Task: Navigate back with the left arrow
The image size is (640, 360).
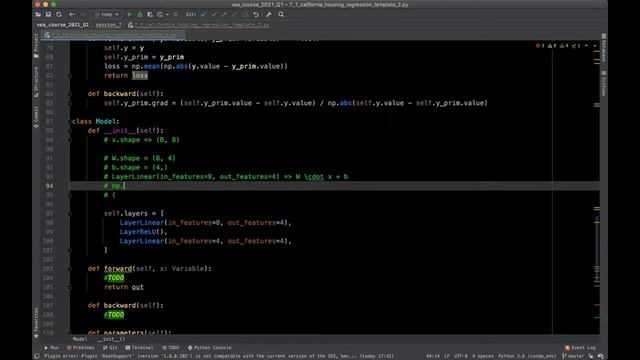Action: click(72, 14)
